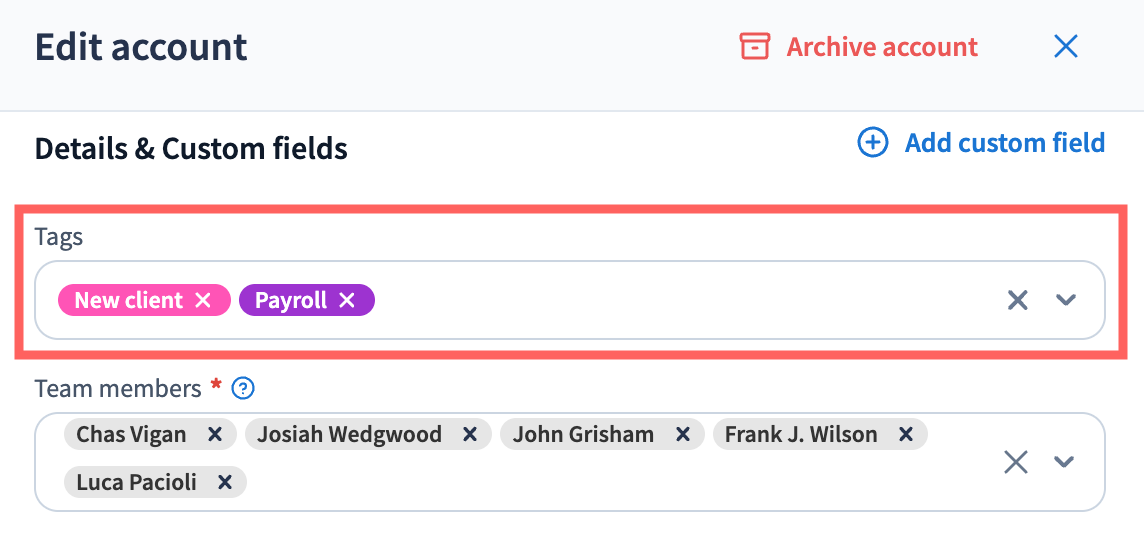Image resolution: width=1144 pixels, height=534 pixels.
Task: Remove the Payroll tag
Action: [x=347, y=300]
